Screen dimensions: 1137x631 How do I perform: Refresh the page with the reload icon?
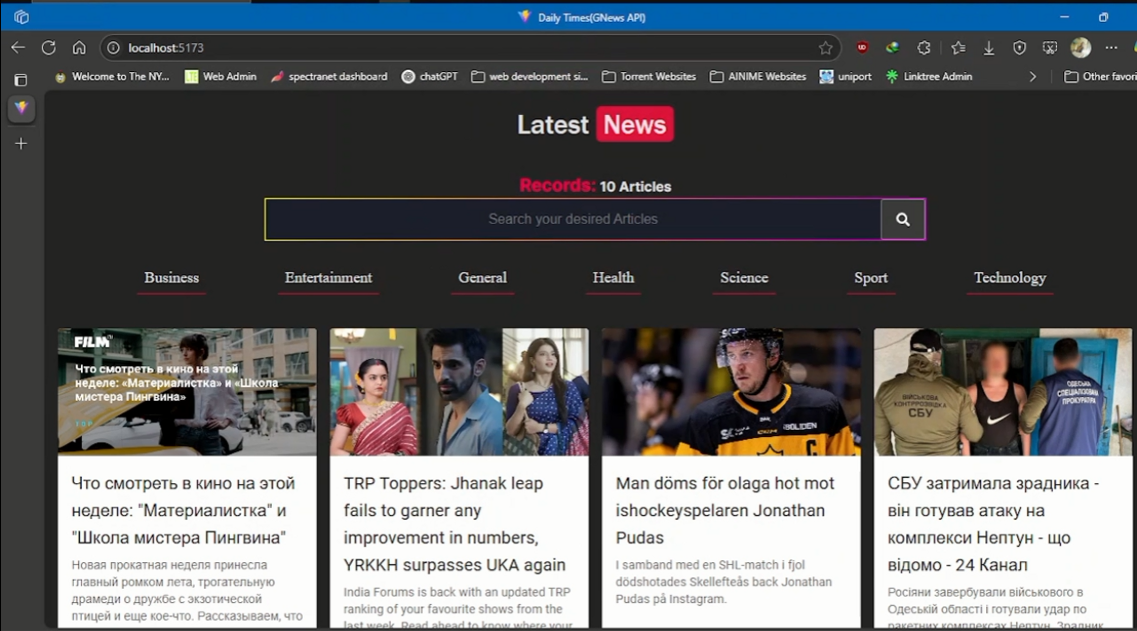coord(47,47)
